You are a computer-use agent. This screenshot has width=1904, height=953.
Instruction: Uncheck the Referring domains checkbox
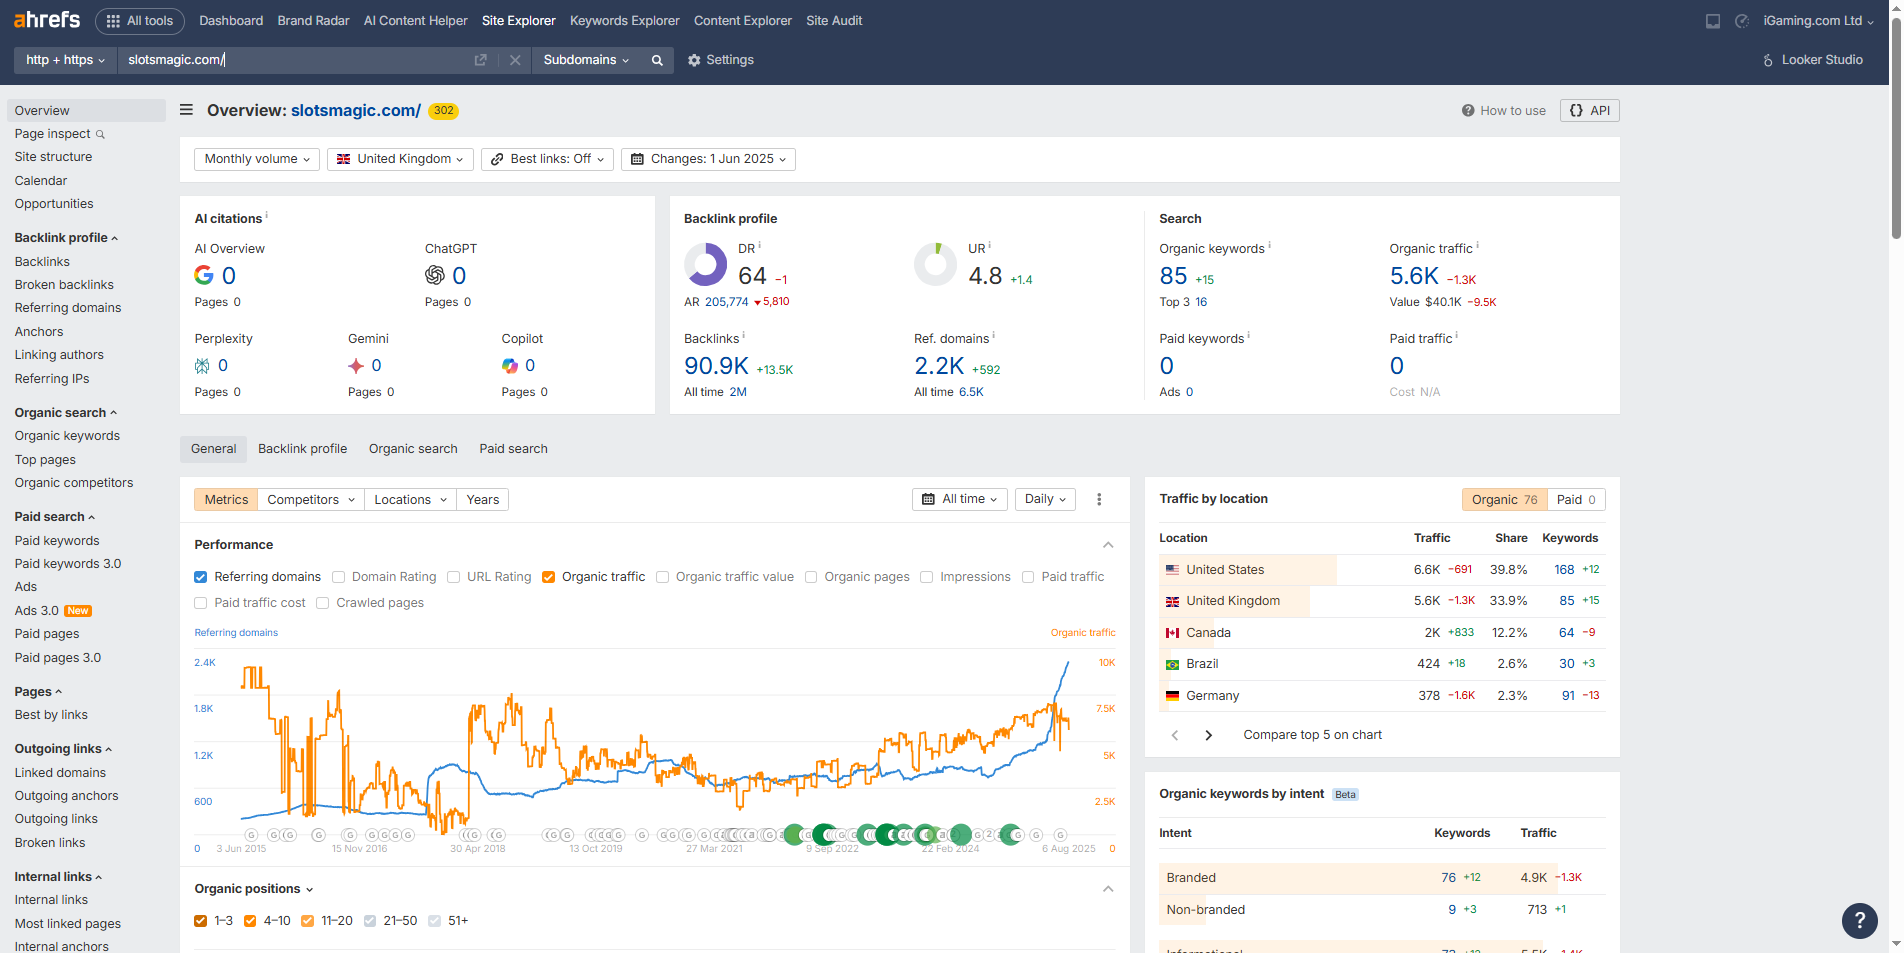coord(201,577)
